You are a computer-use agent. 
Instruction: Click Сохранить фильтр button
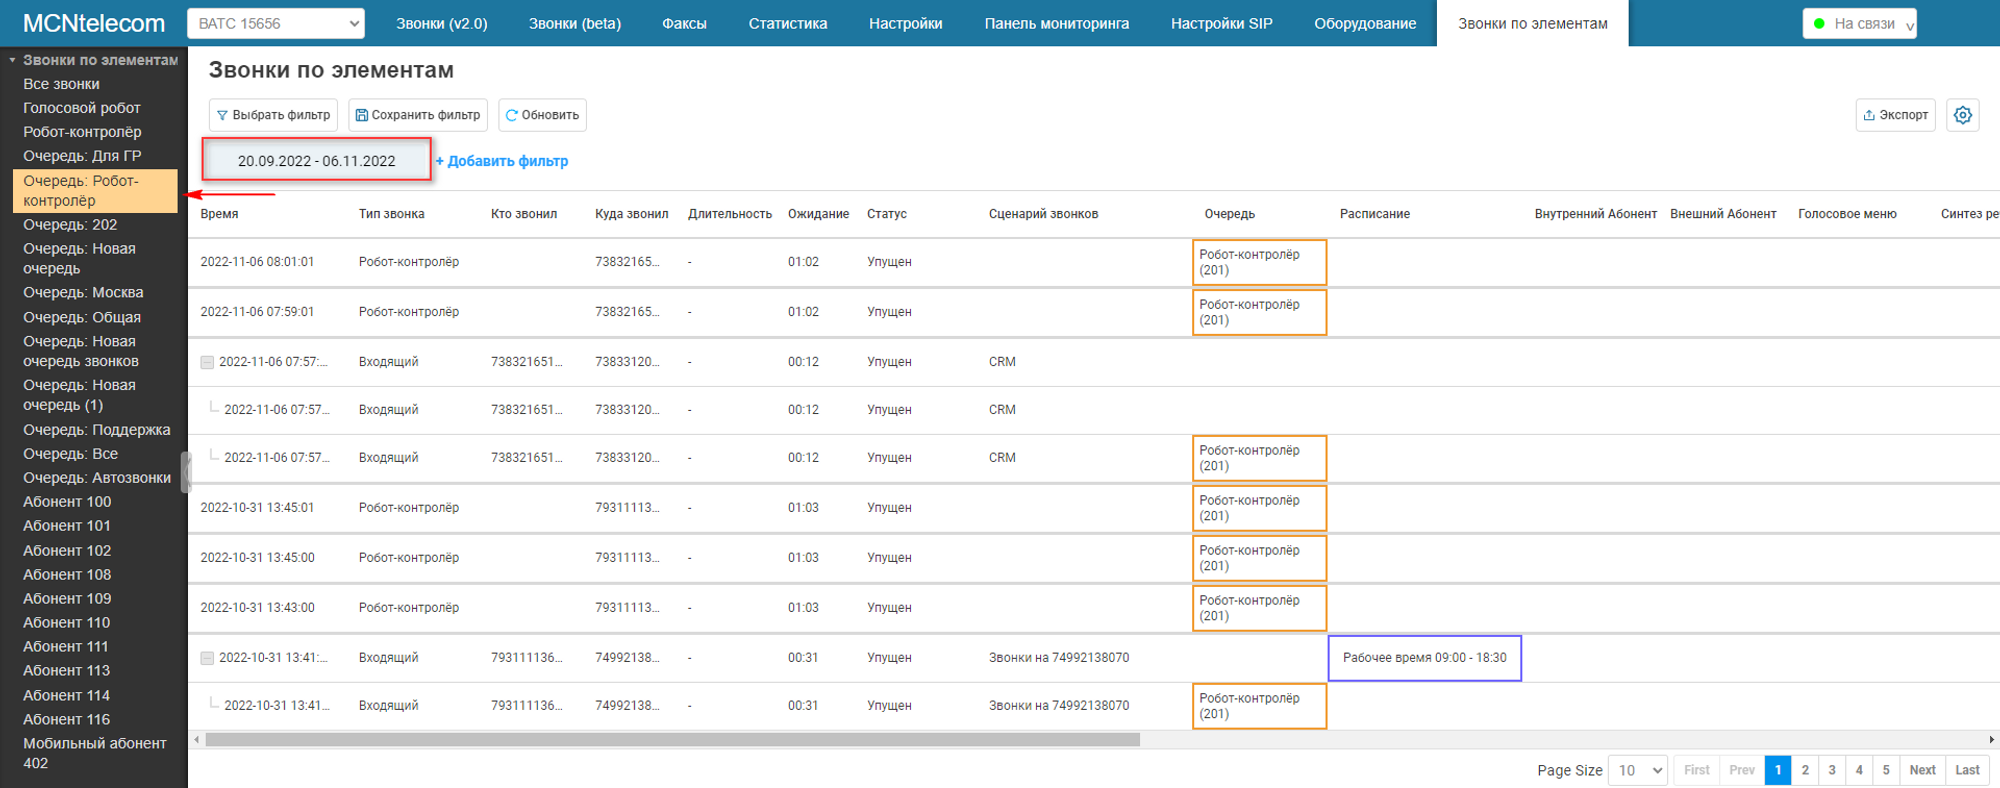click(x=418, y=115)
